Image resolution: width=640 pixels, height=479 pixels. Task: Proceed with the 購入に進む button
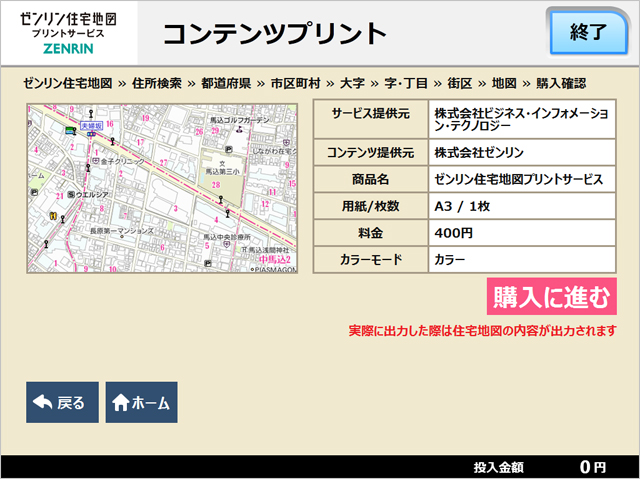point(551,297)
